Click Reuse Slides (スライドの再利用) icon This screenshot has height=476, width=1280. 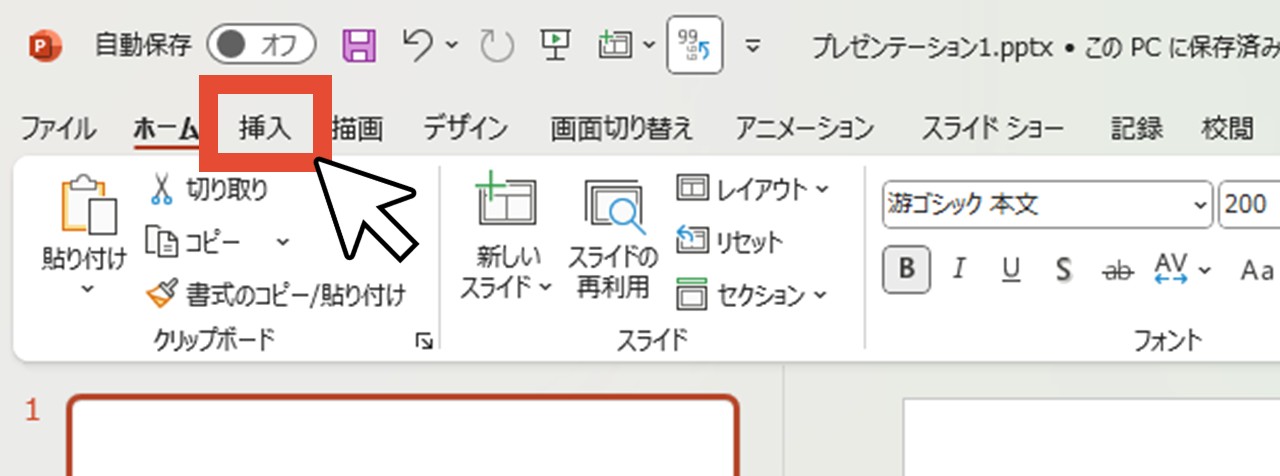tap(614, 240)
